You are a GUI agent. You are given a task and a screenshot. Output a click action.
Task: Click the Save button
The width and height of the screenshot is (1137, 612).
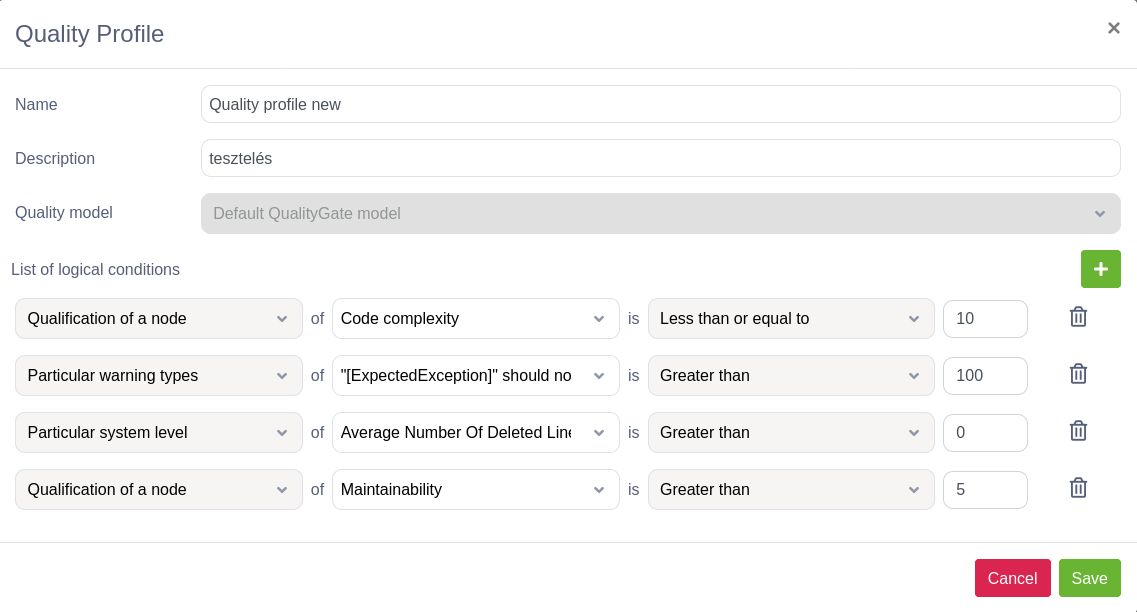[1089, 578]
